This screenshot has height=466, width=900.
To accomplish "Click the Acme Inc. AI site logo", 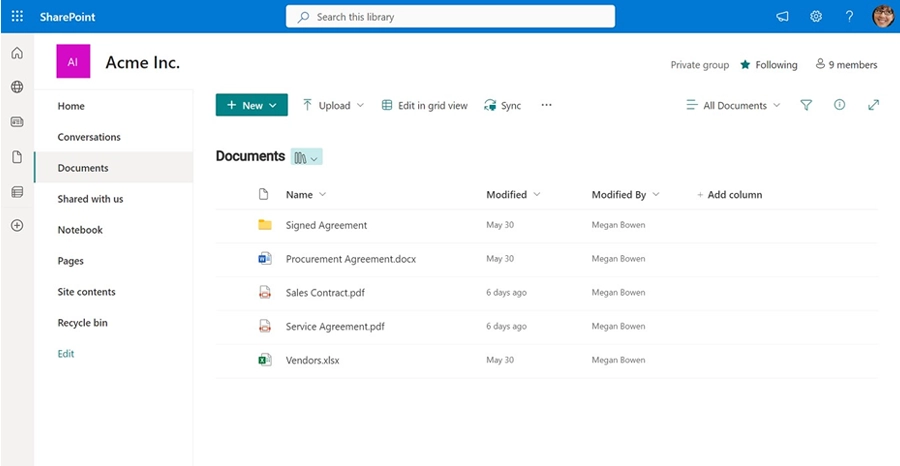I will pos(73,61).
